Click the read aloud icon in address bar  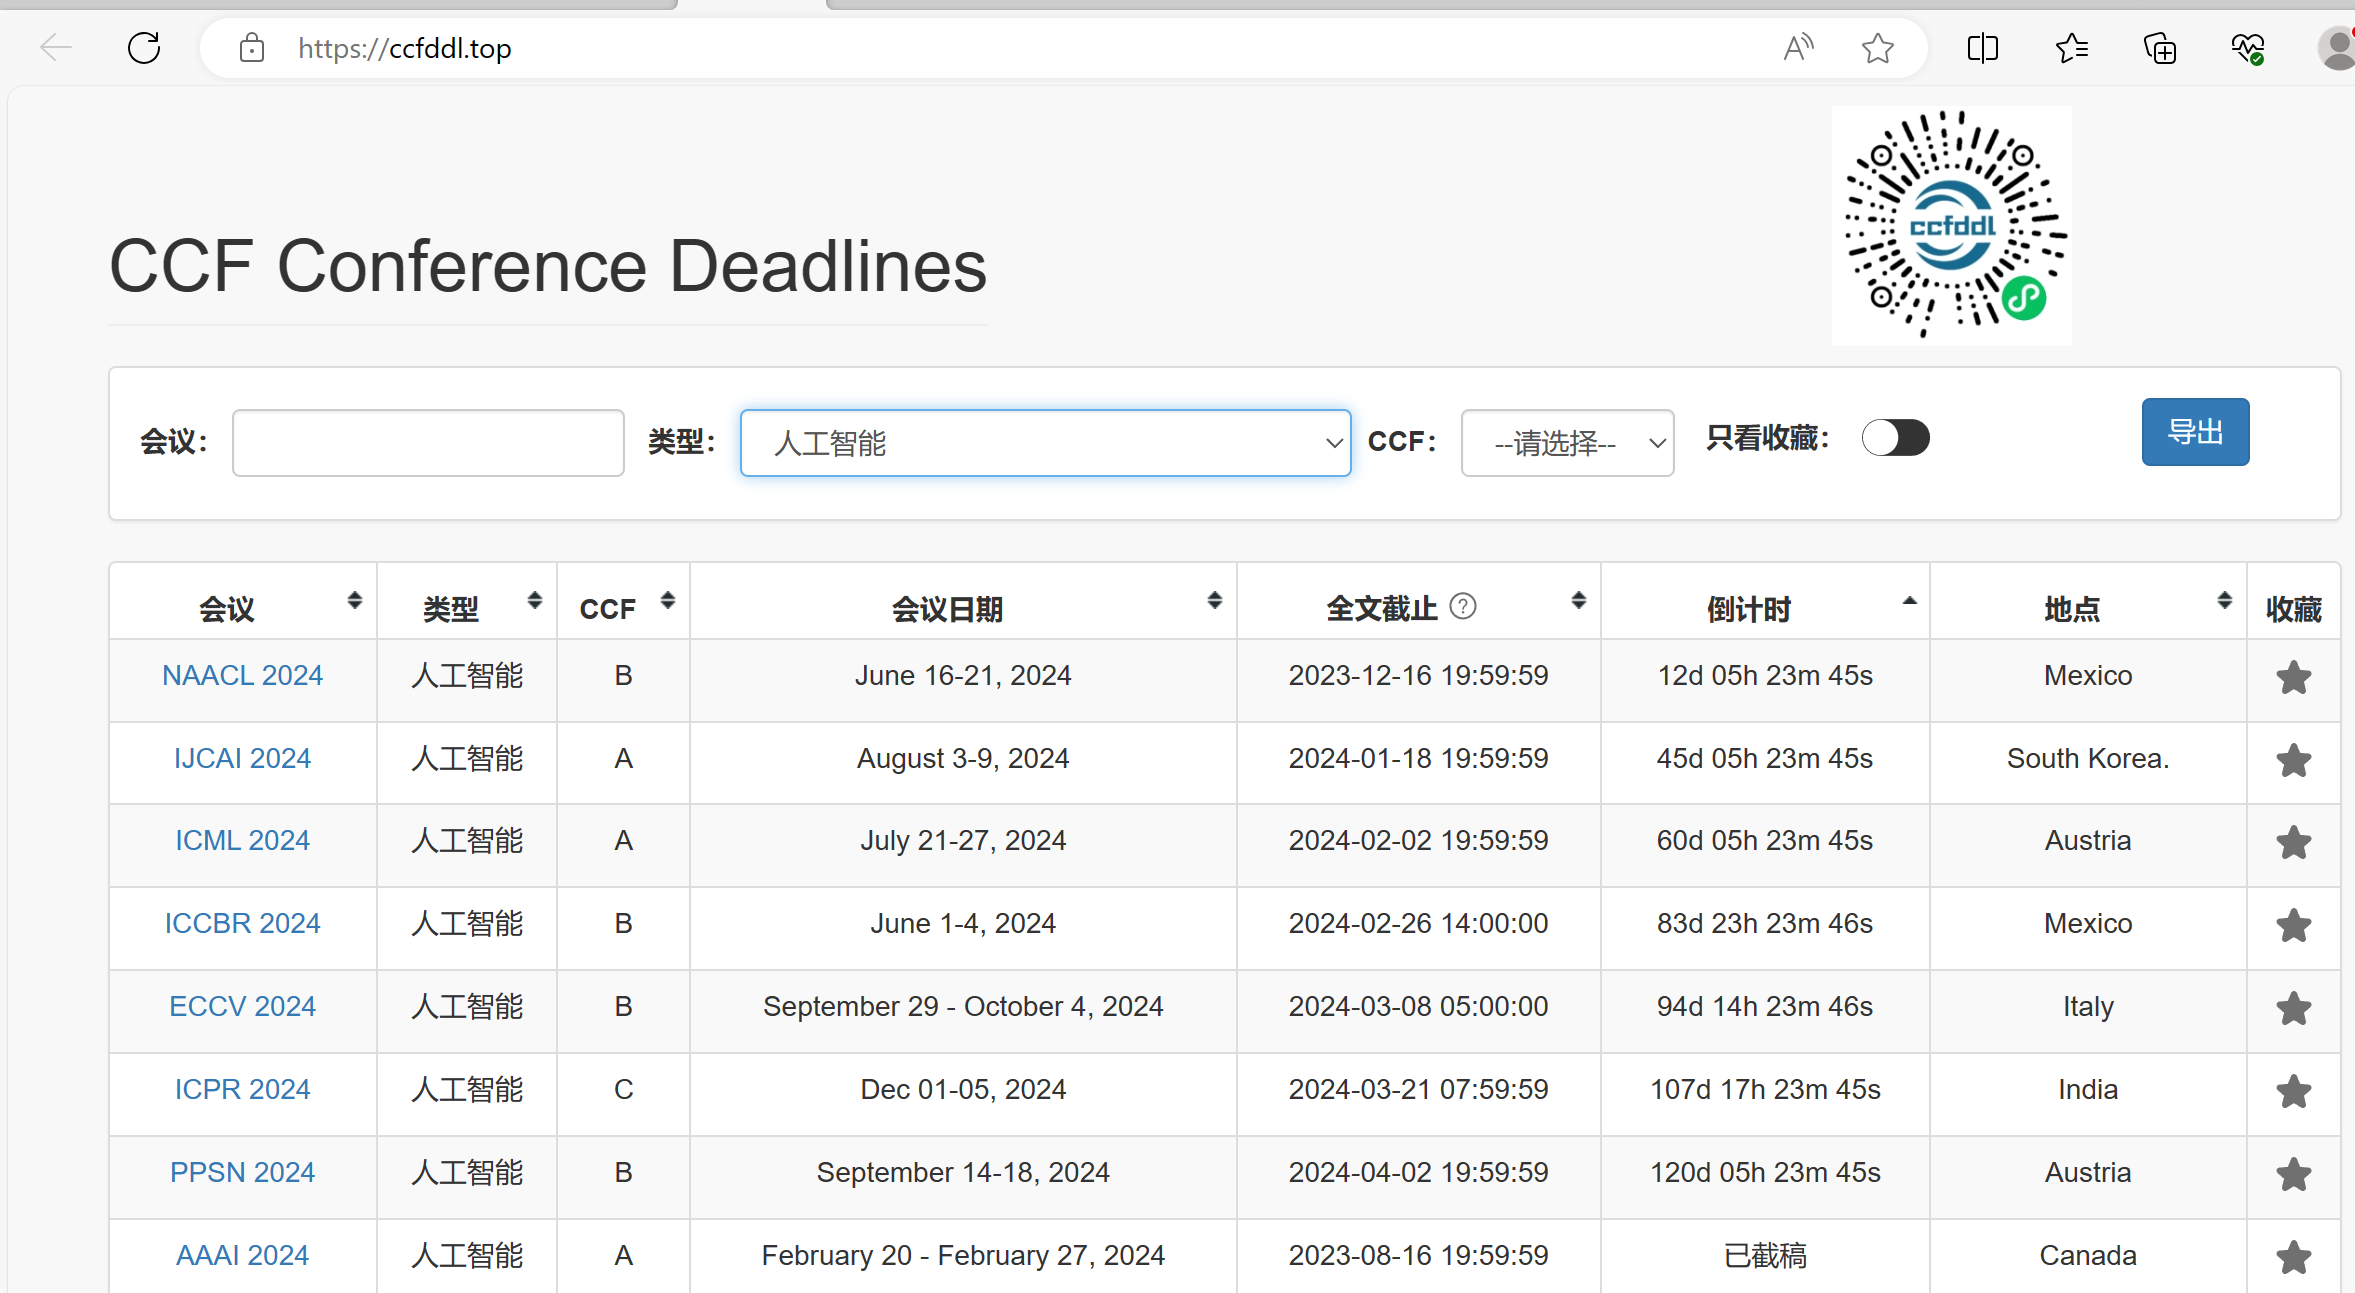[1797, 48]
